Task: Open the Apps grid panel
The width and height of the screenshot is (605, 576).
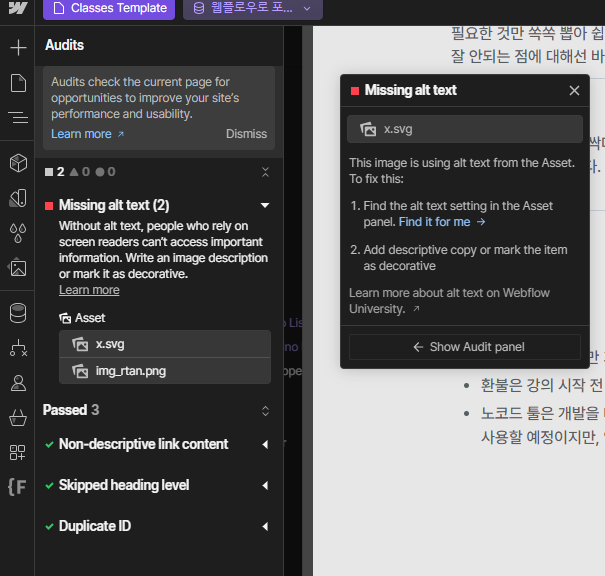Action: tap(17, 452)
